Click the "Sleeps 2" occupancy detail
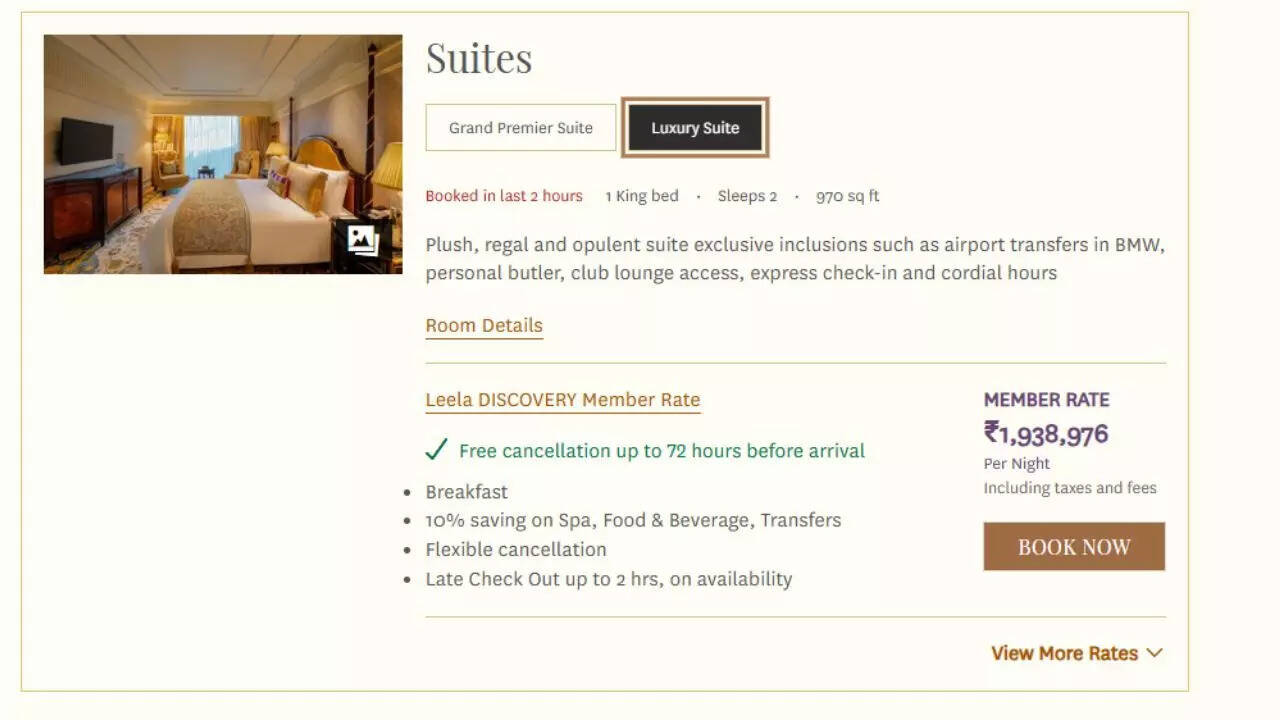The image size is (1280, 720). coord(747,196)
